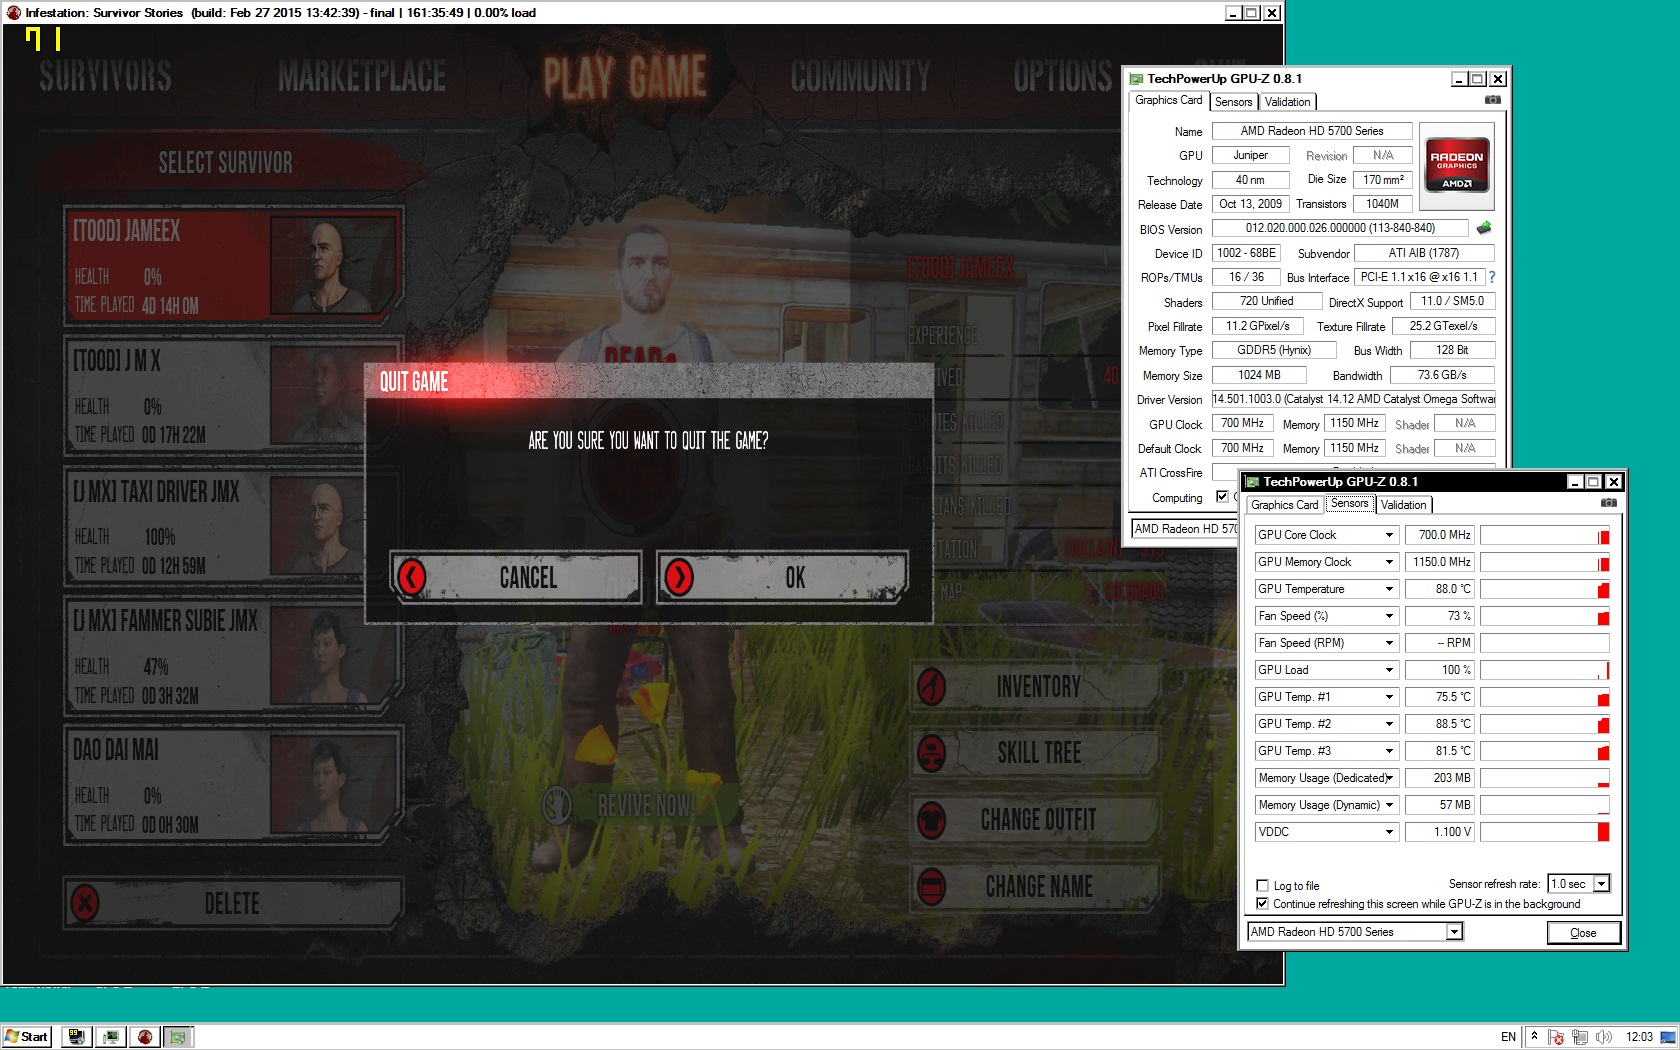
Task: Confirm quit with OK button
Action: (x=782, y=577)
